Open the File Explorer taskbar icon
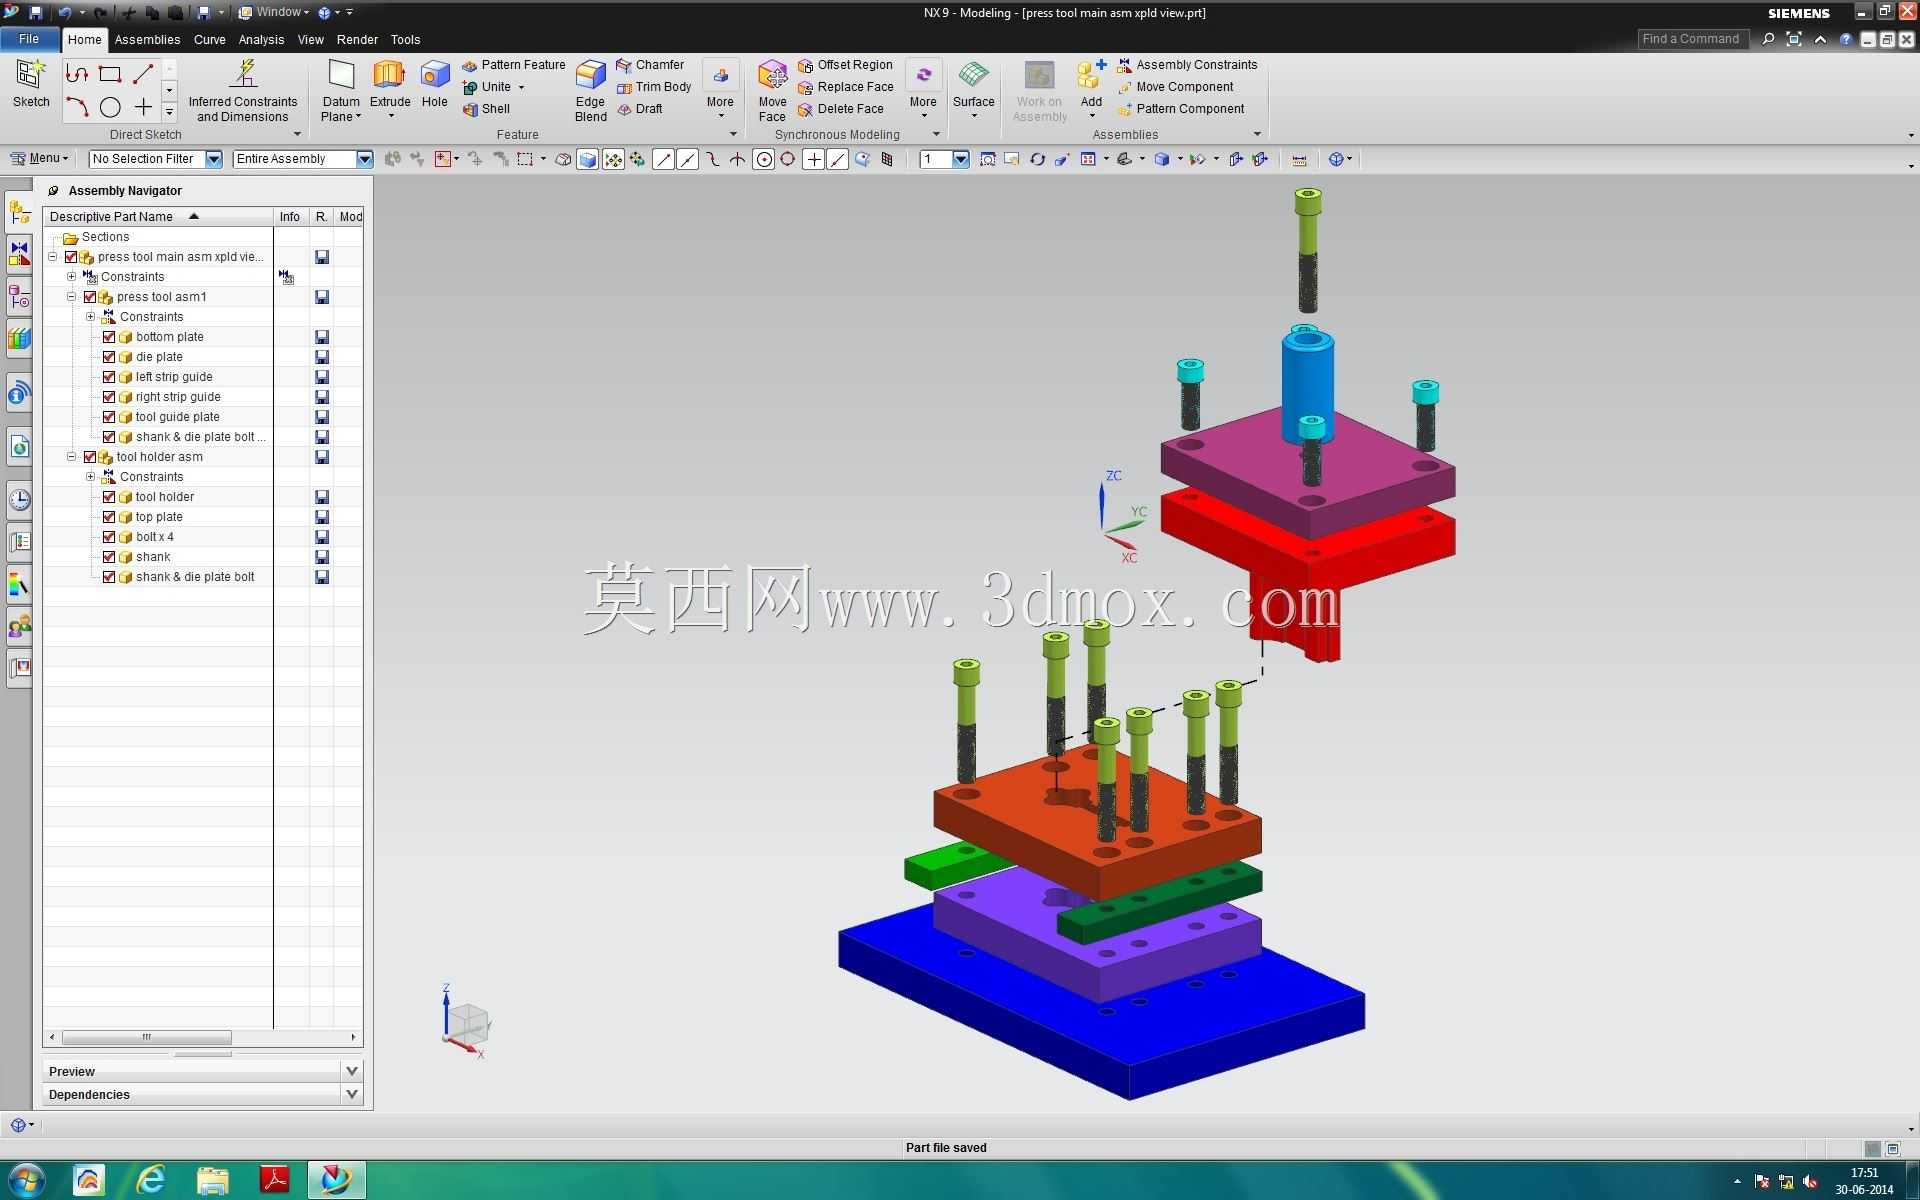The height and width of the screenshot is (1200, 1920). (x=212, y=1180)
